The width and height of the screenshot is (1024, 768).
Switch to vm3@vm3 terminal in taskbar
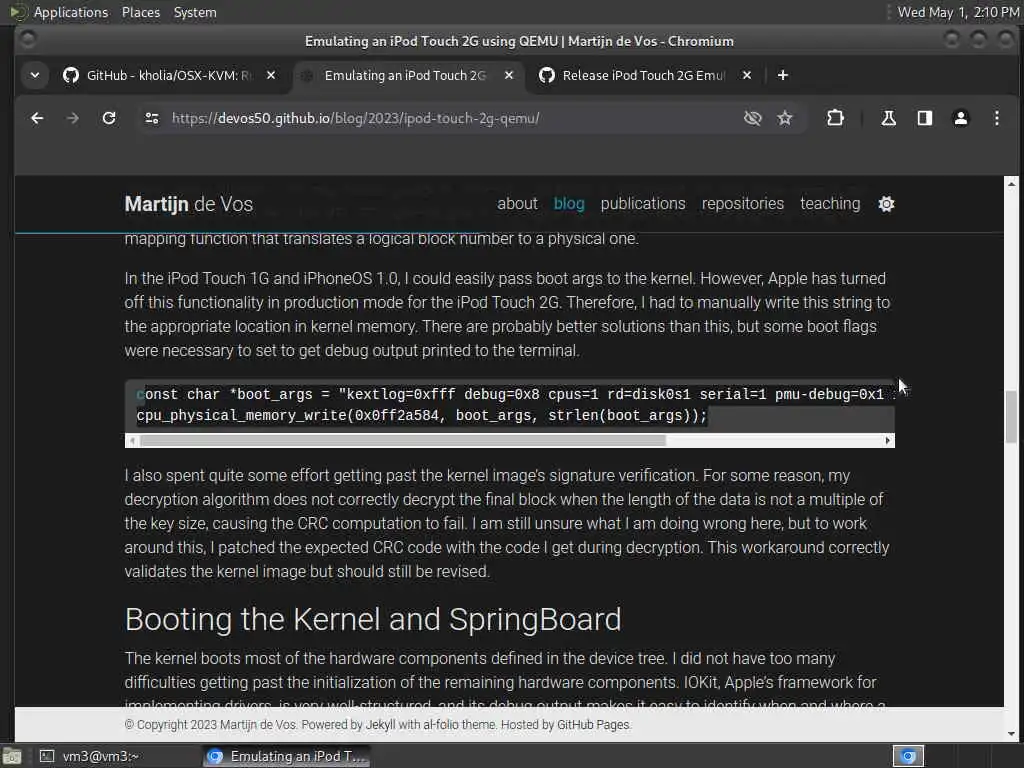pos(91,756)
